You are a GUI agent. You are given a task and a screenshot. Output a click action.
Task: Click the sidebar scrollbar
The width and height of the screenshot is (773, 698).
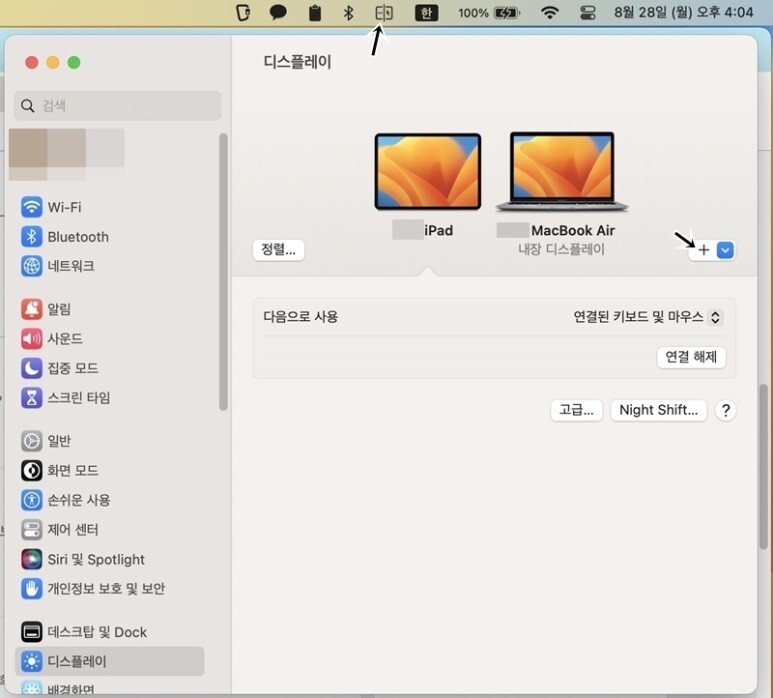point(223,272)
